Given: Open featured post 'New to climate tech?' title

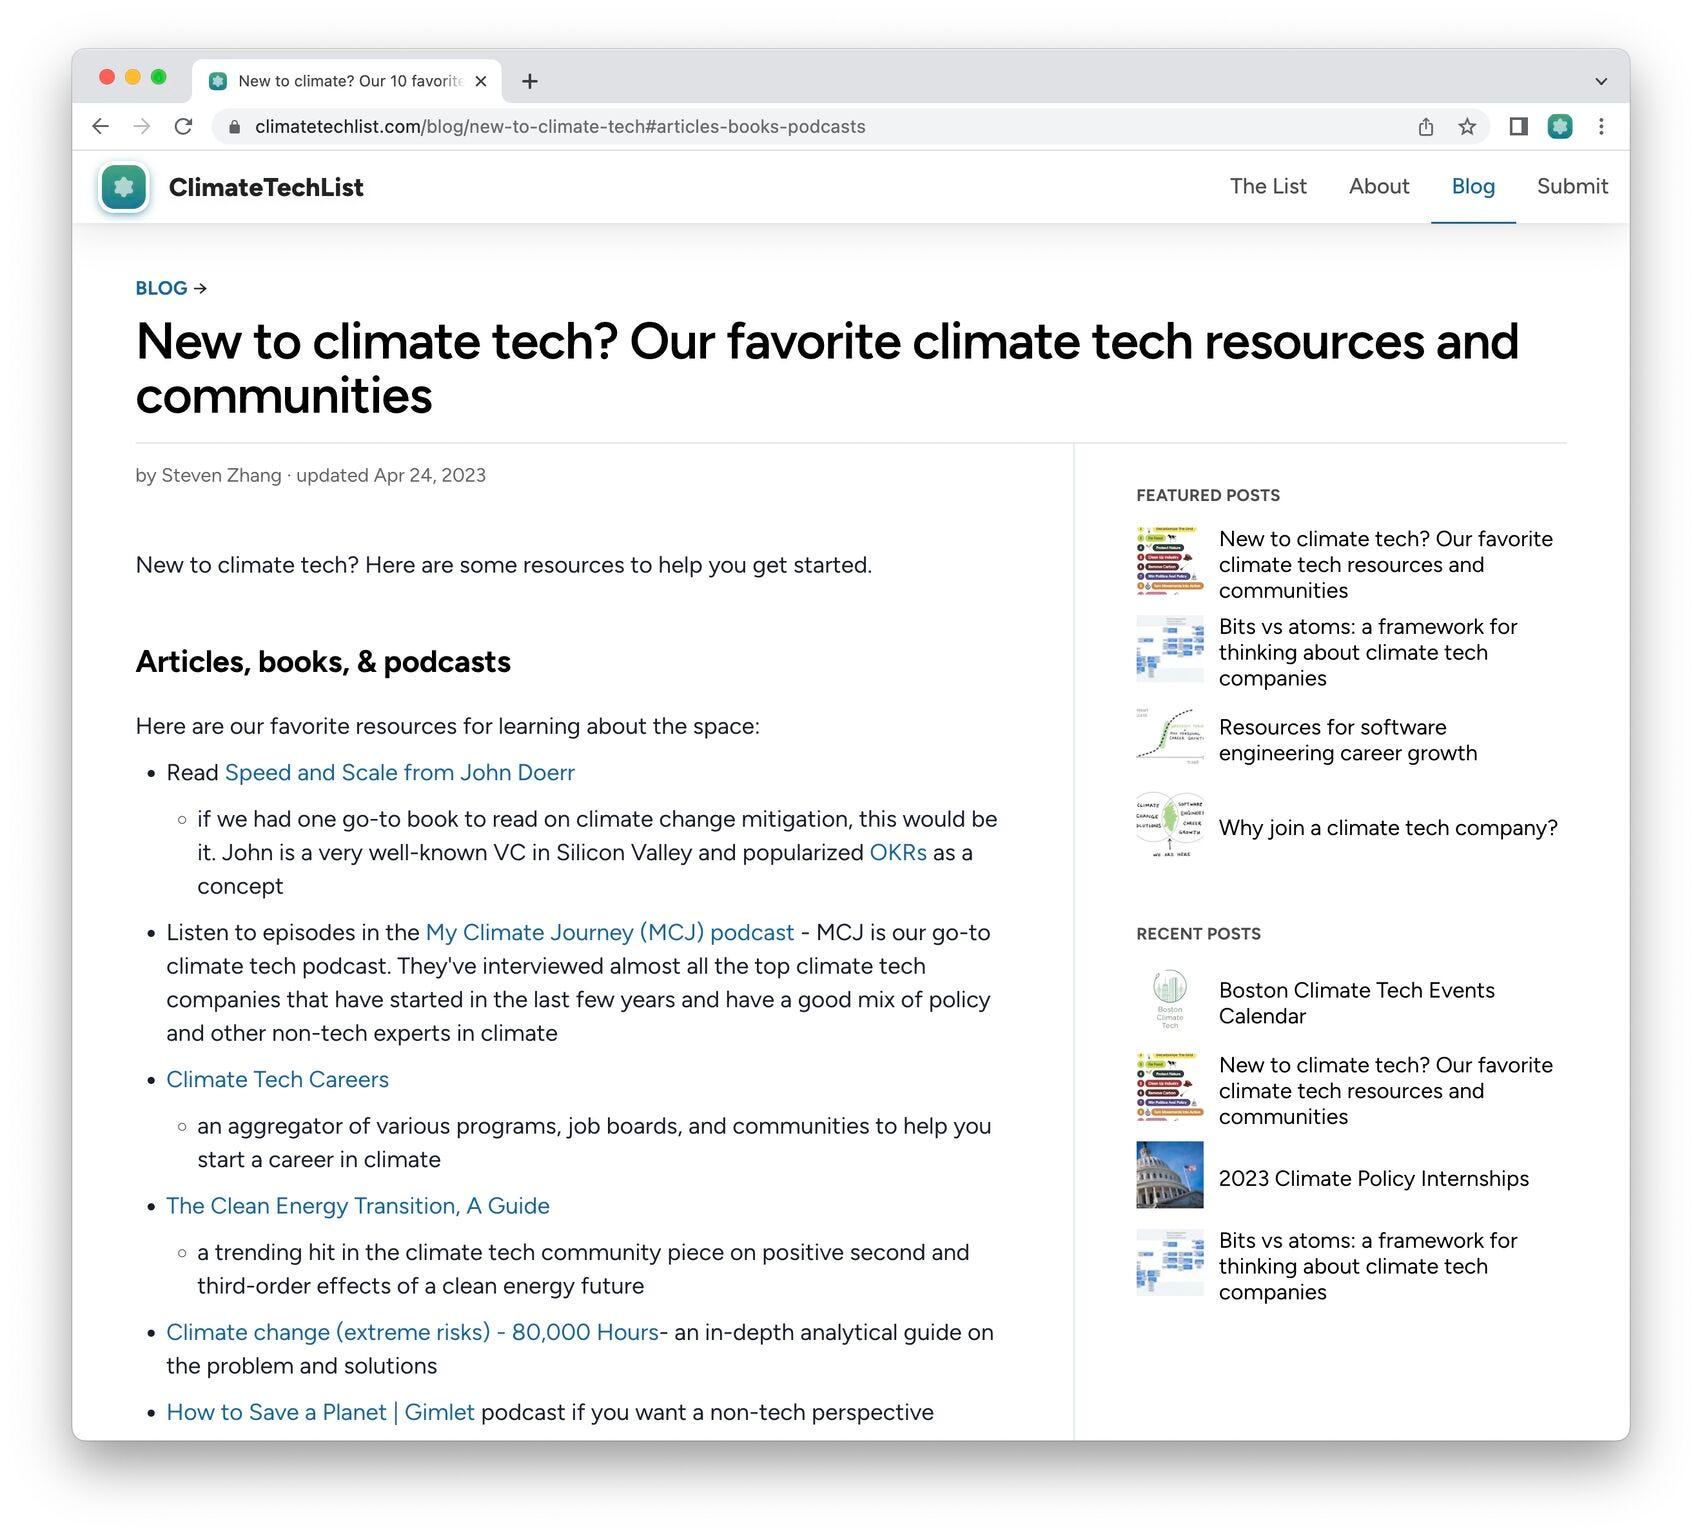Looking at the screenshot, I should tap(1386, 564).
